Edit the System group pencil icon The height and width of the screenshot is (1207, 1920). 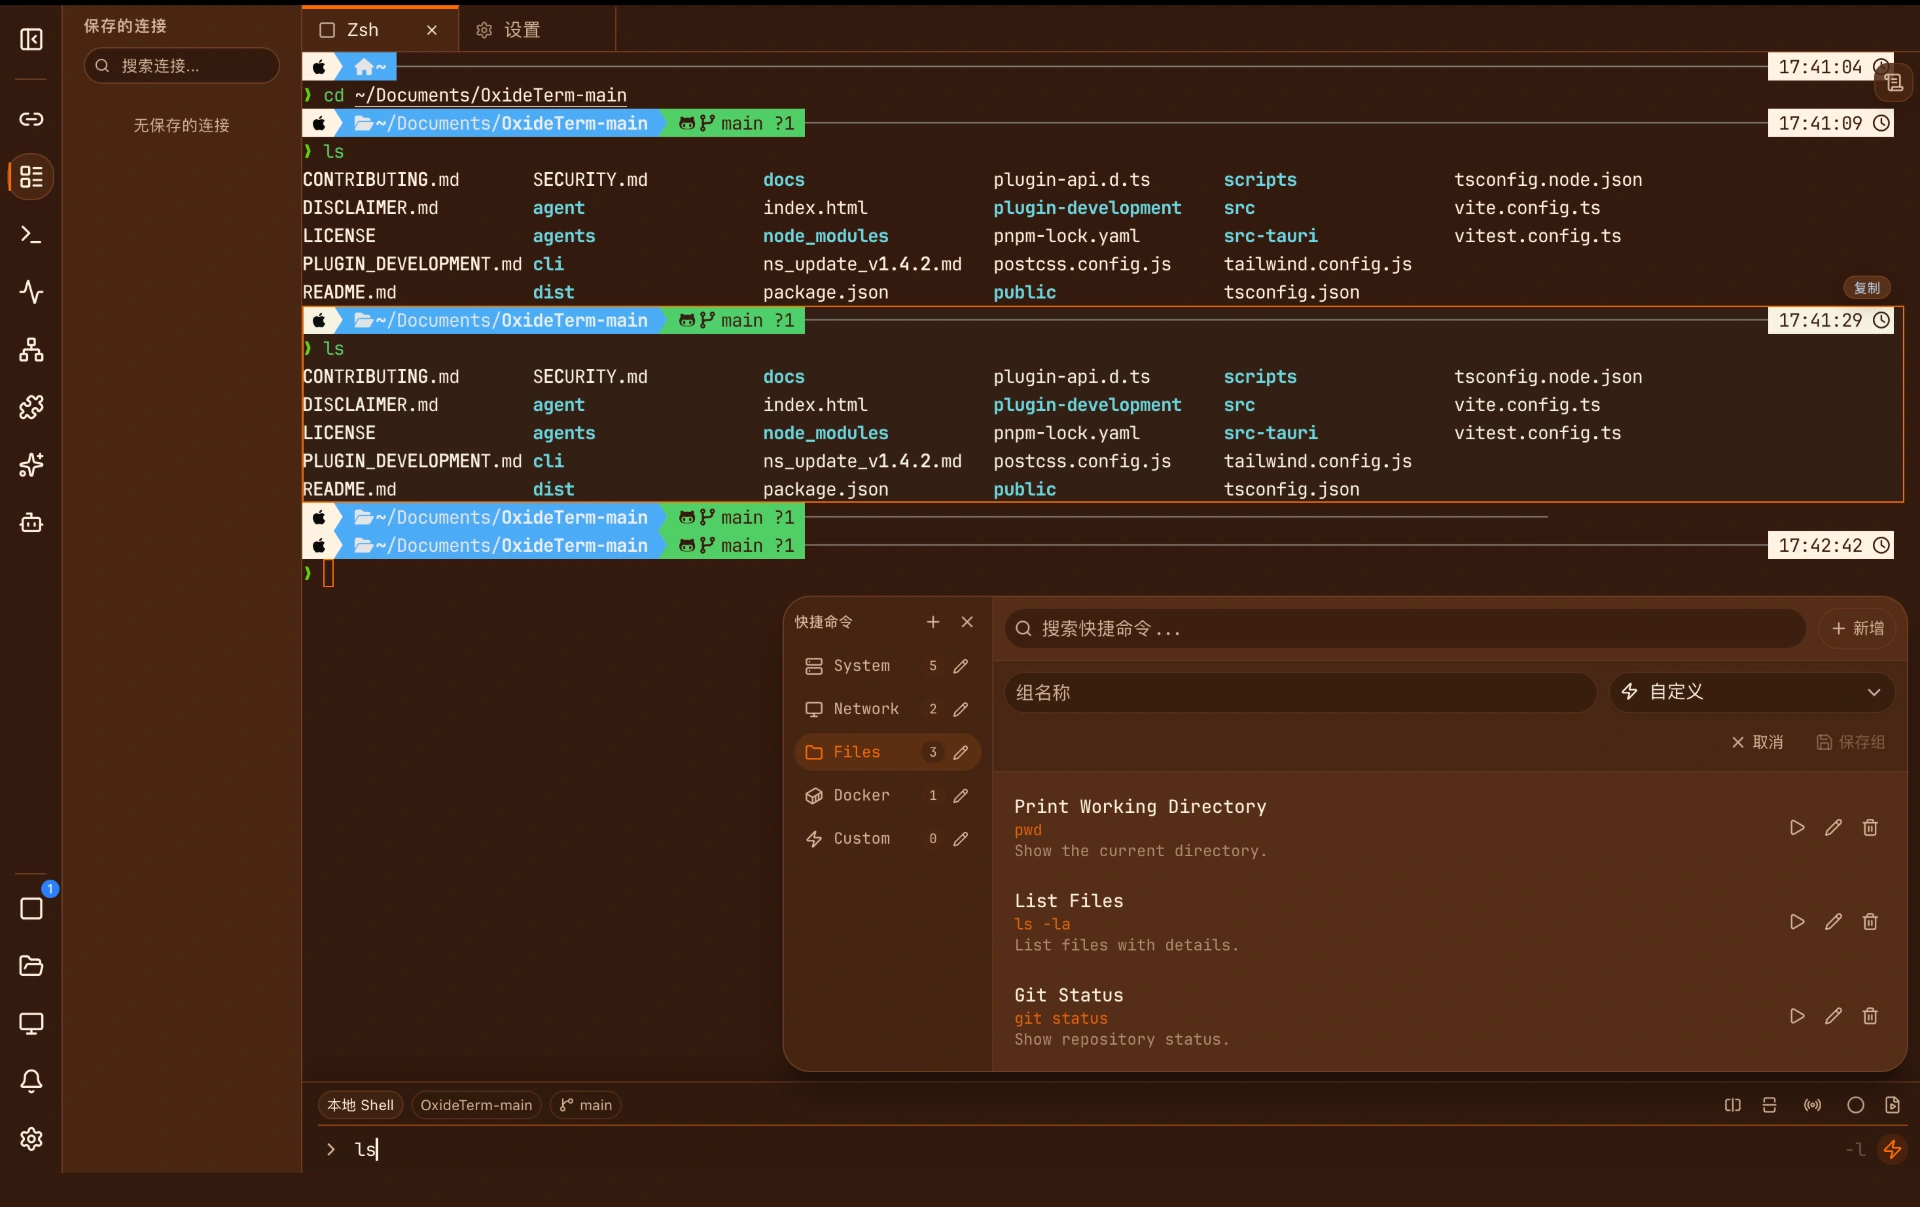click(961, 666)
